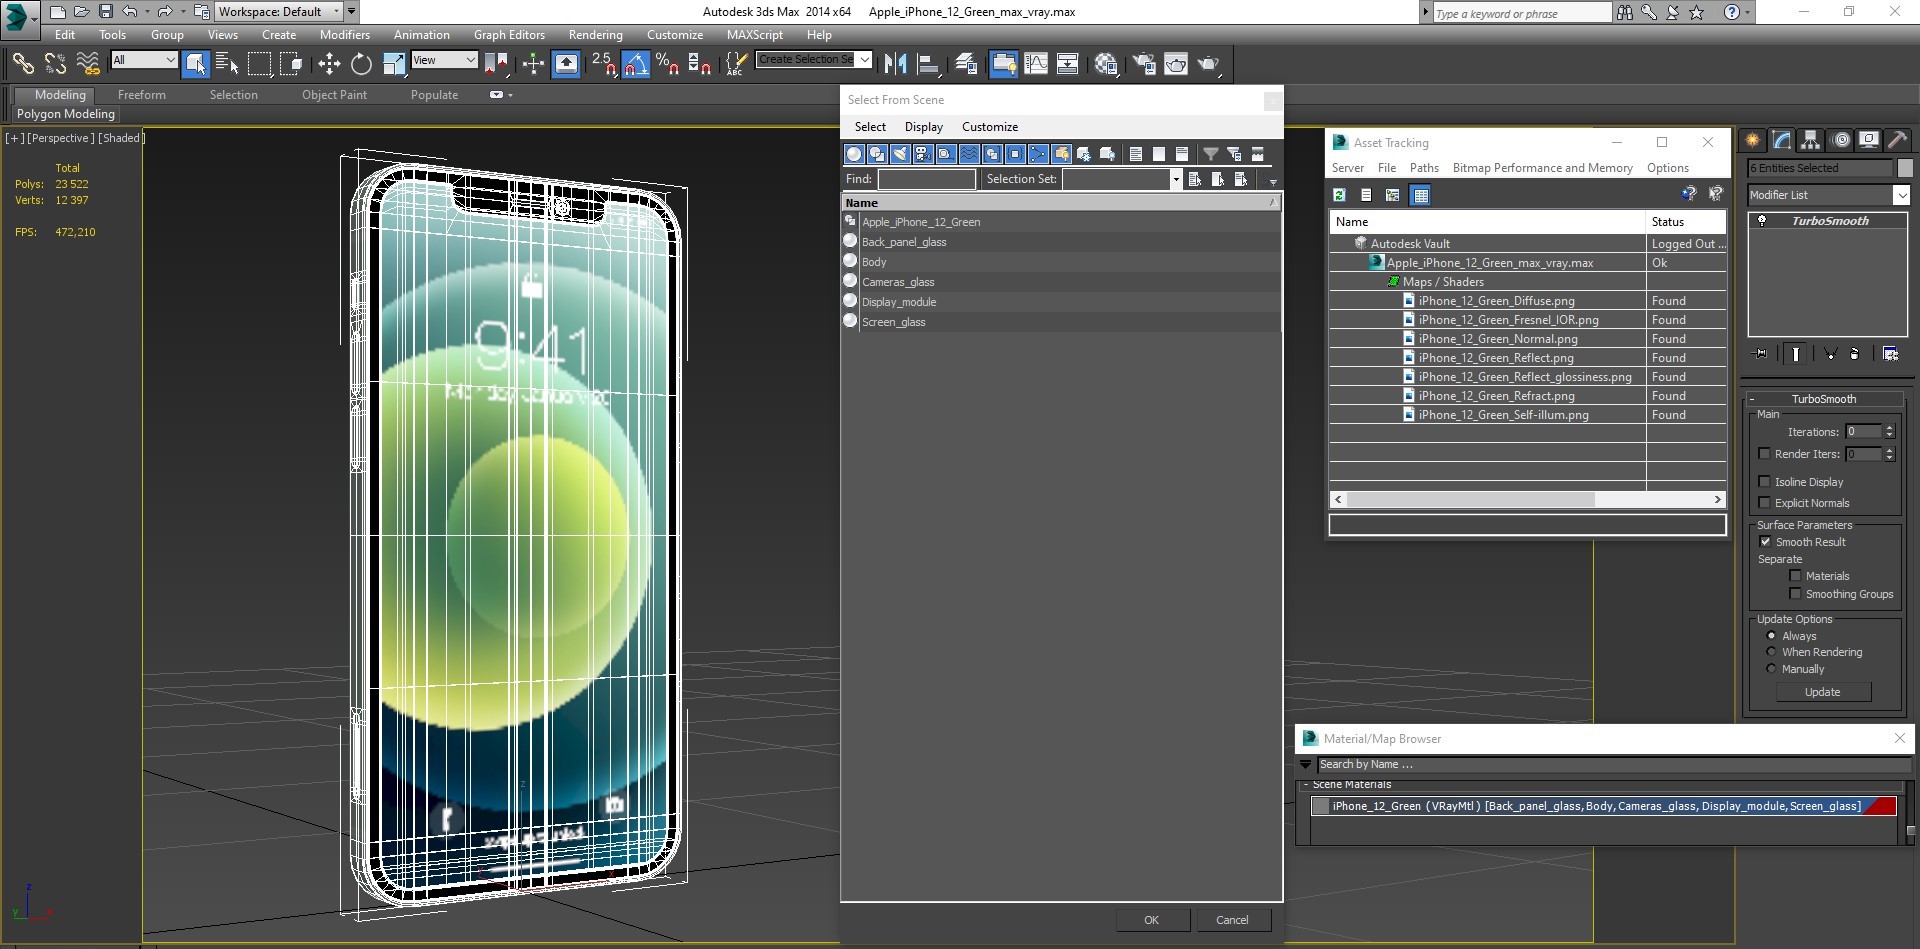Open the Create command panel tab
Viewport: 1920px width, 949px height.
[1752, 140]
